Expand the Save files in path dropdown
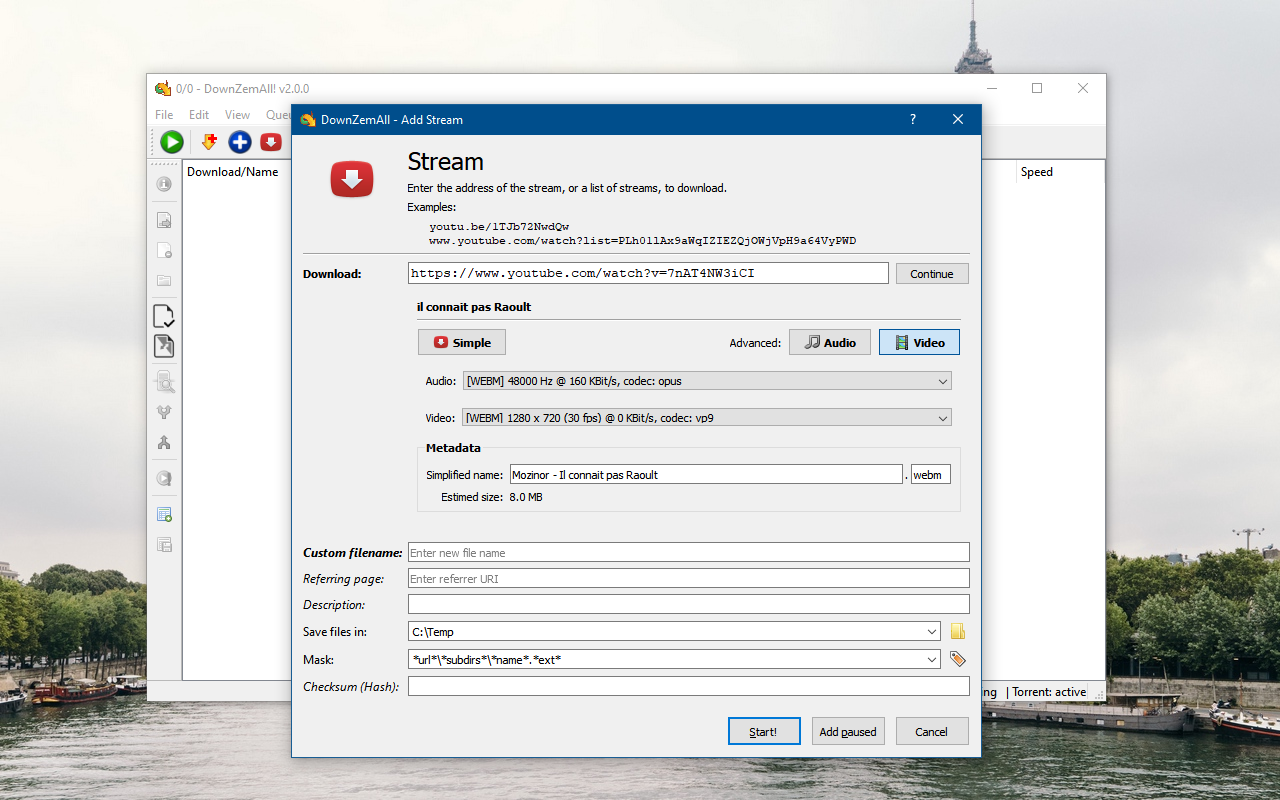 (932, 632)
